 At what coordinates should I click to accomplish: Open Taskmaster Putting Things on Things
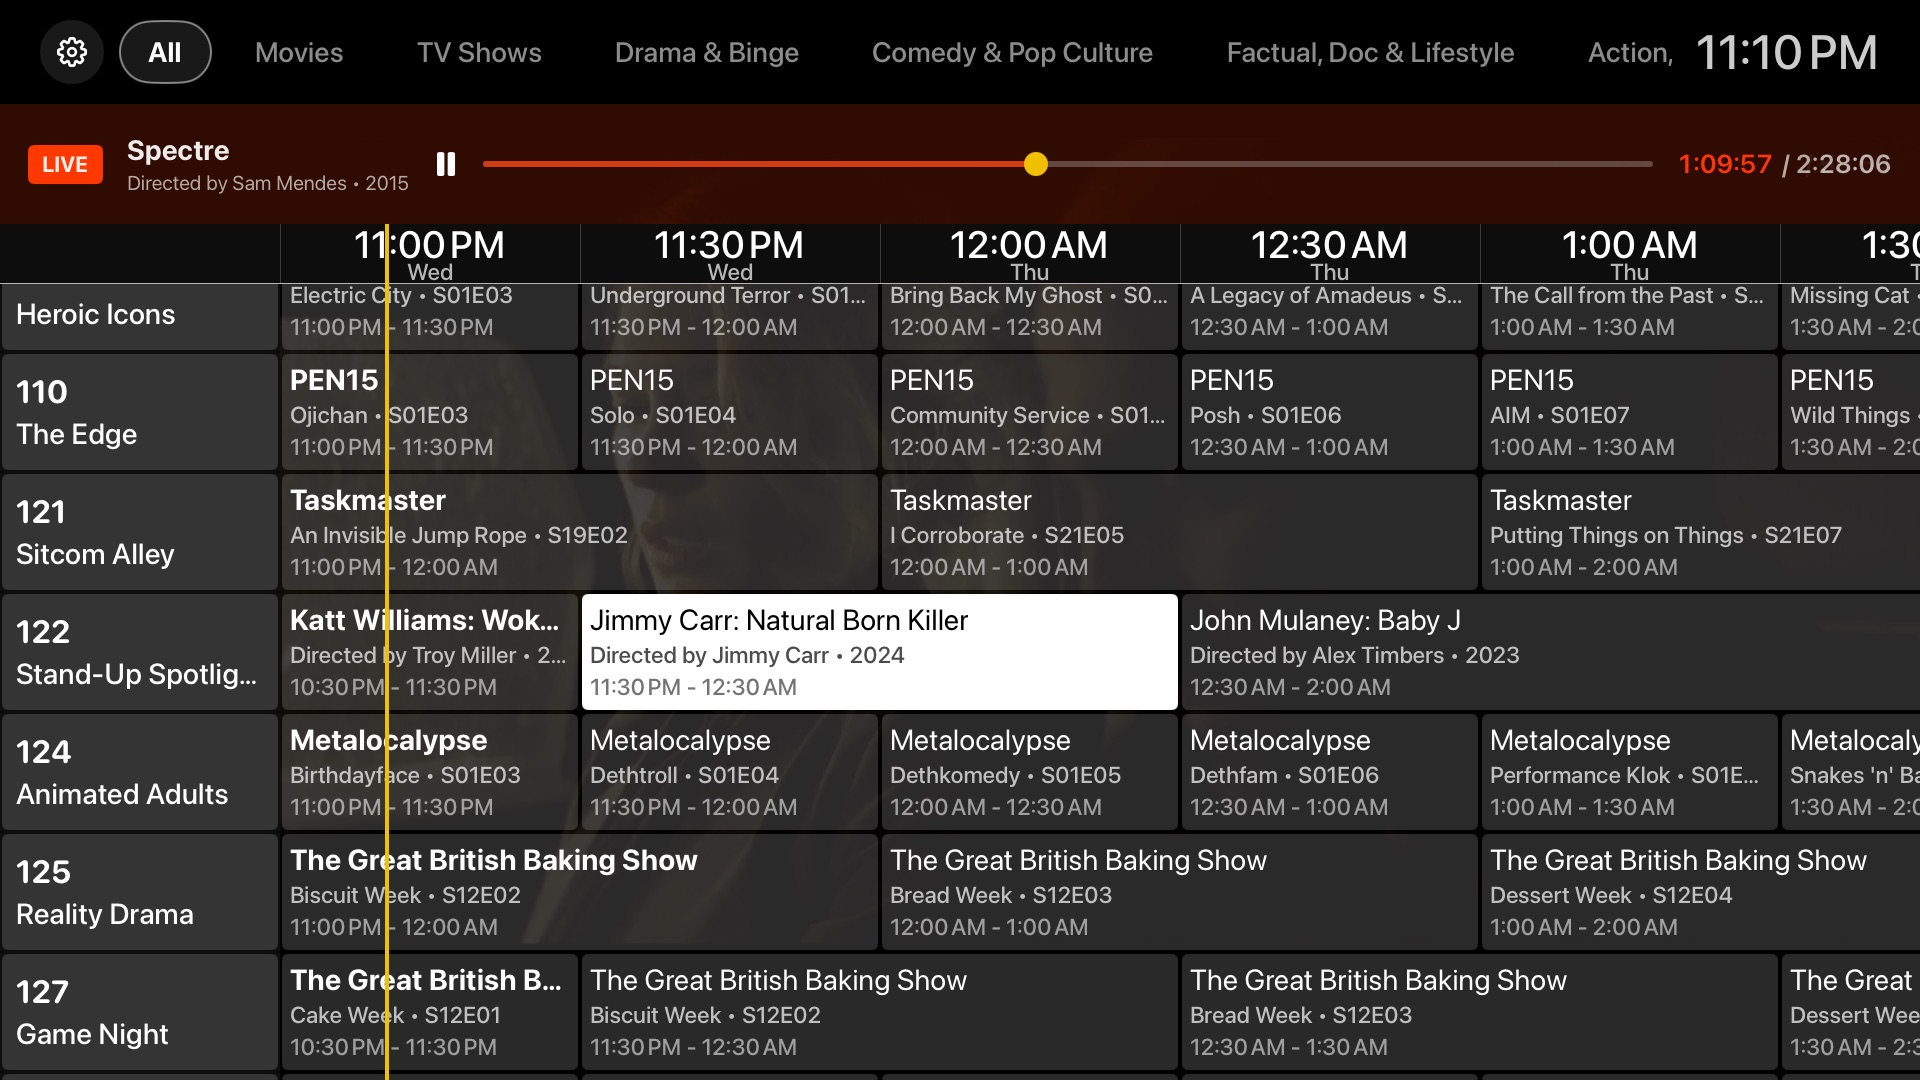click(1701, 532)
